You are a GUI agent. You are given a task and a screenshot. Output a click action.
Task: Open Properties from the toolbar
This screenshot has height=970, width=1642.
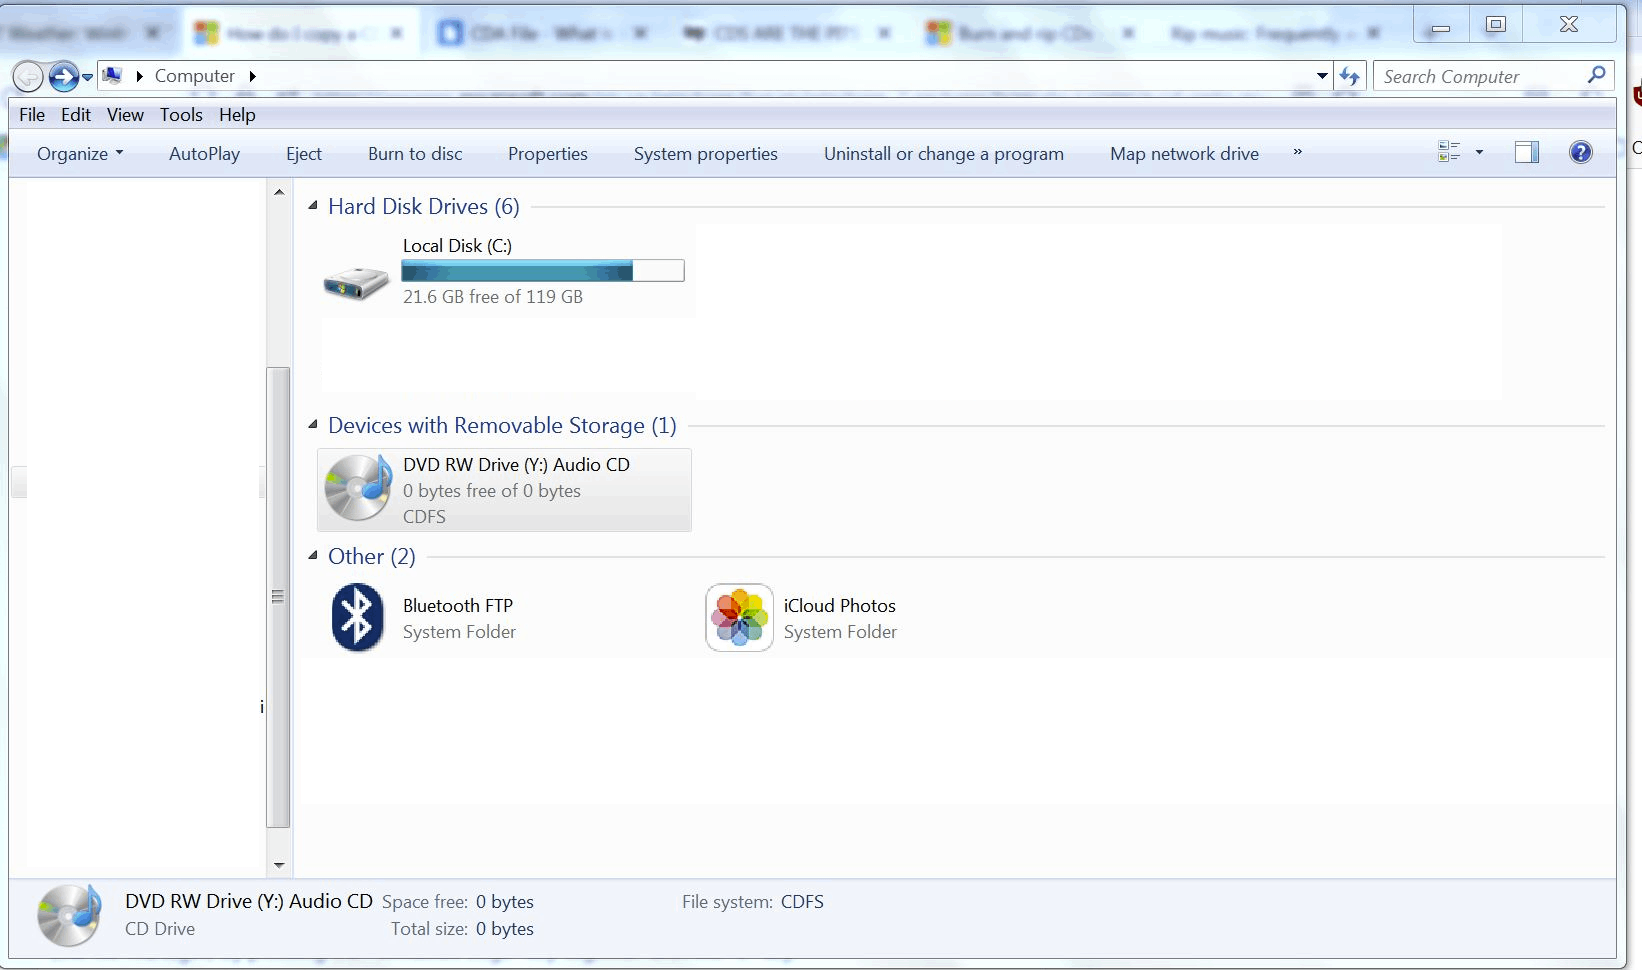(x=548, y=154)
